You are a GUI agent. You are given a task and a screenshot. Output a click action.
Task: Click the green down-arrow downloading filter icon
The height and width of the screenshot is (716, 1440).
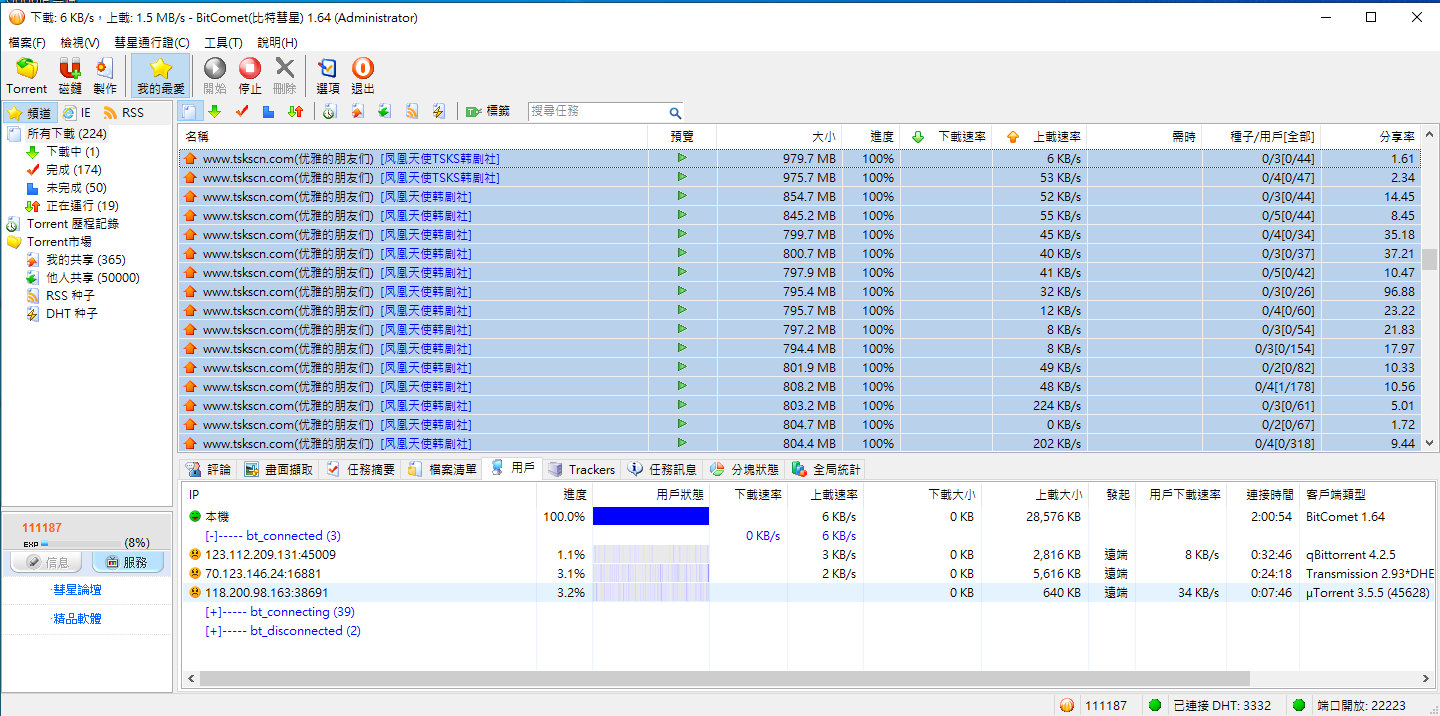pyautogui.click(x=215, y=111)
